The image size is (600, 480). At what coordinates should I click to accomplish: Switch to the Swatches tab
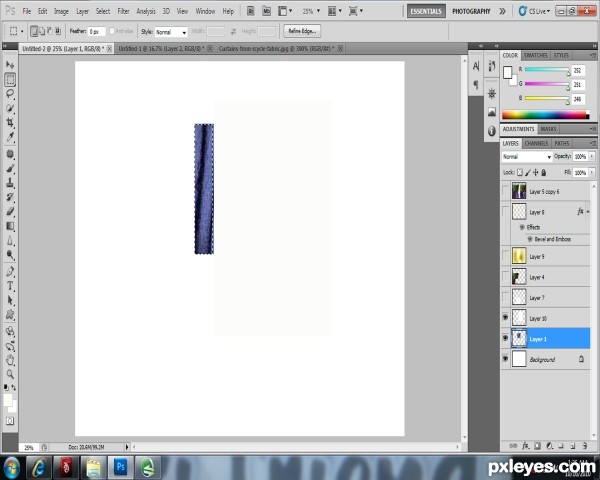(x=535, y=55)
